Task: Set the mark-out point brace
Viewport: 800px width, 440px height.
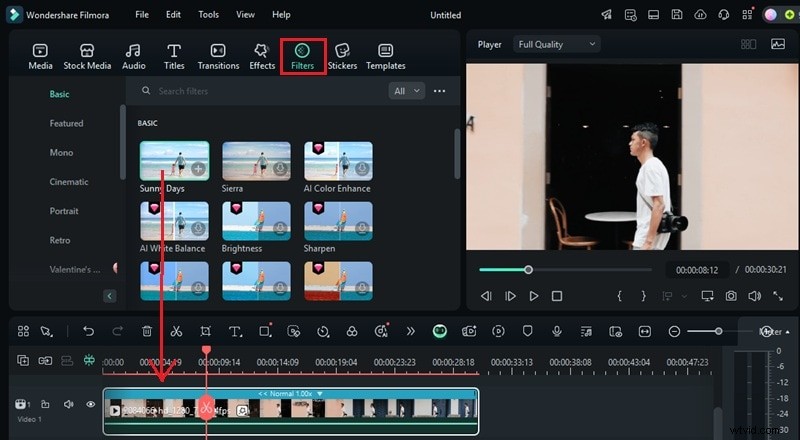Action: coord(643,296)
